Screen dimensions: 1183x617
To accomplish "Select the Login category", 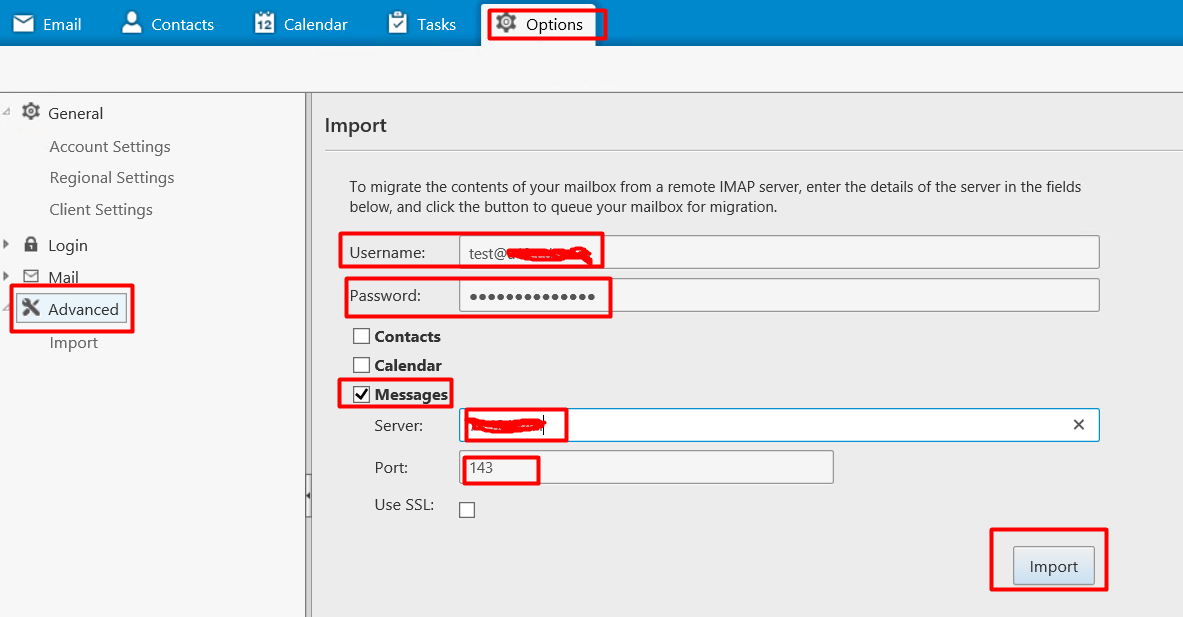I will point(68,245).
